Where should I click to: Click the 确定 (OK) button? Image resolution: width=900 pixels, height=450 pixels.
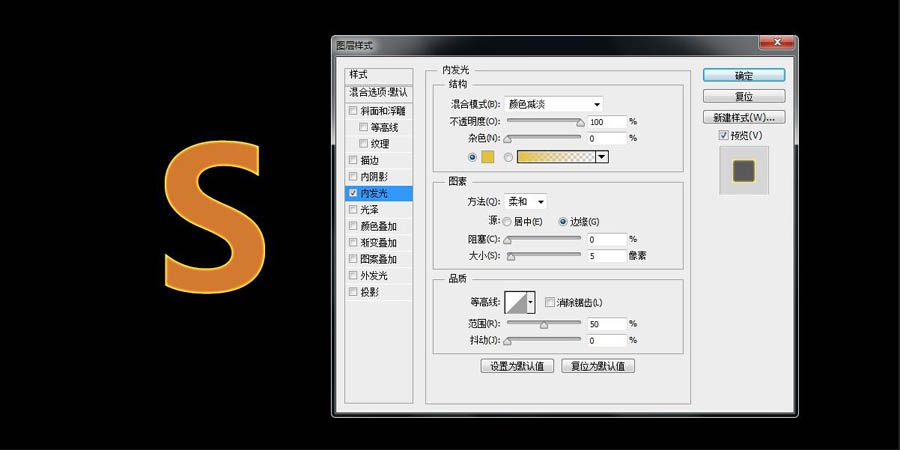(x=743, y=75)
